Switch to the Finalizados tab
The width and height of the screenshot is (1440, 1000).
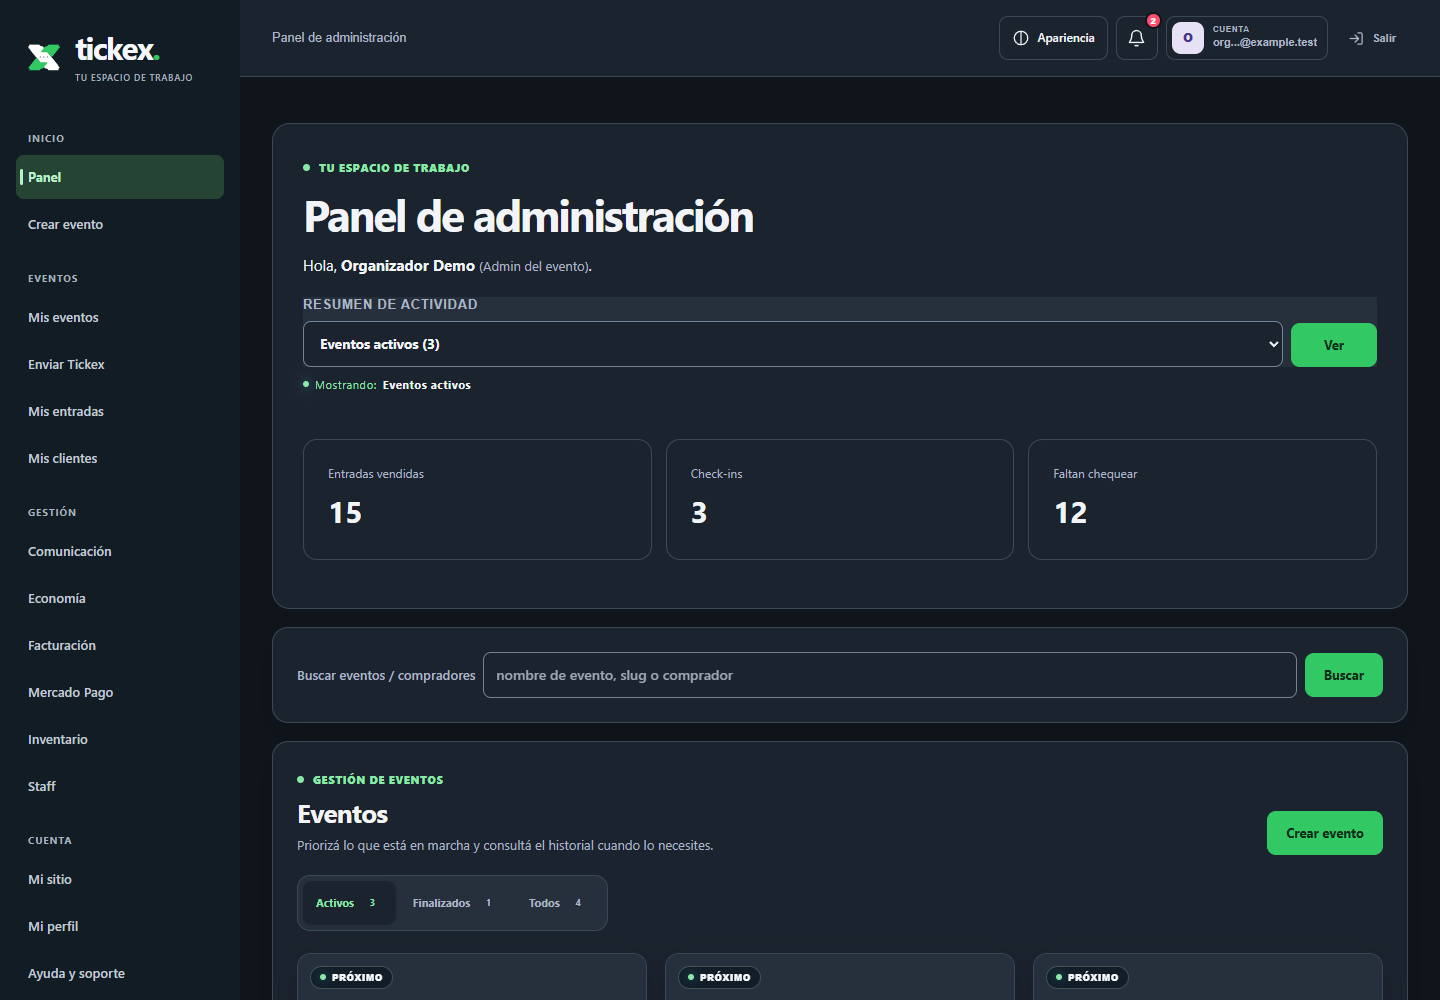click(x=454, y=903)
